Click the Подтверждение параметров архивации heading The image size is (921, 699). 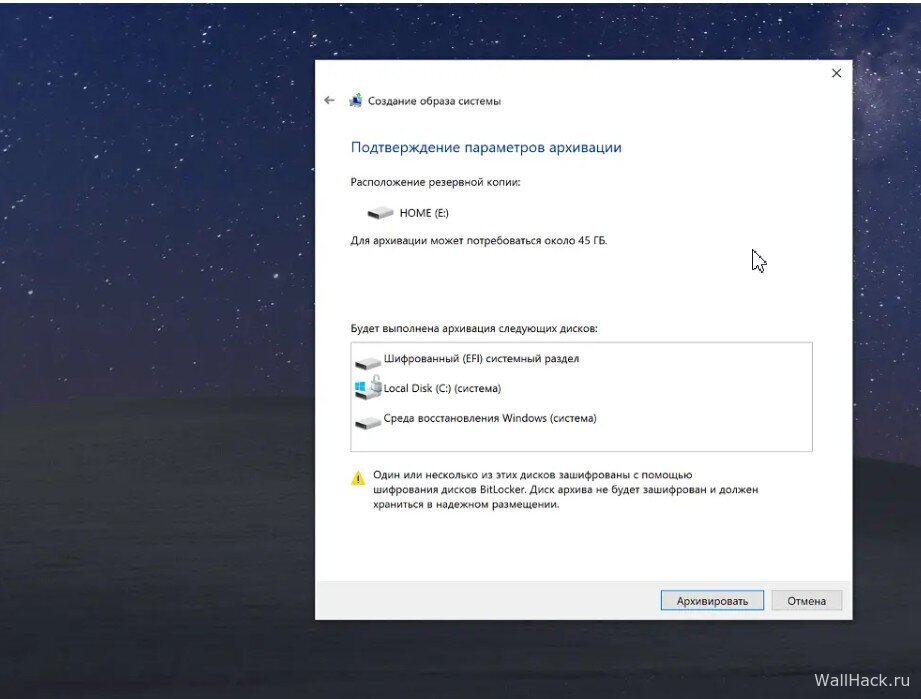486,147
